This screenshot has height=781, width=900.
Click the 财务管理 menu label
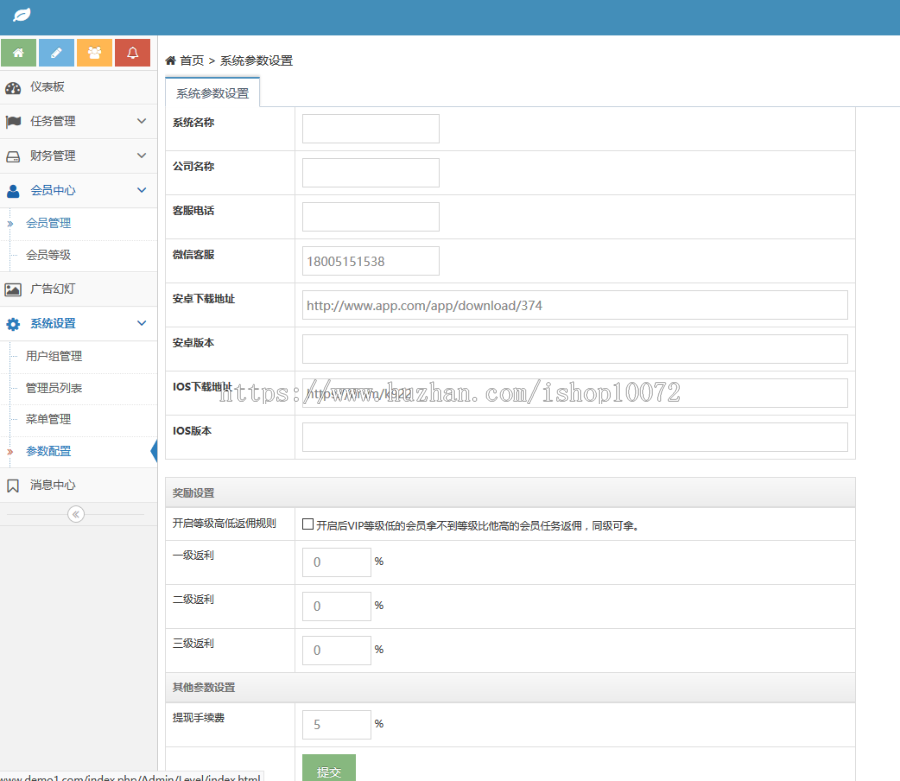click(53, 156)
